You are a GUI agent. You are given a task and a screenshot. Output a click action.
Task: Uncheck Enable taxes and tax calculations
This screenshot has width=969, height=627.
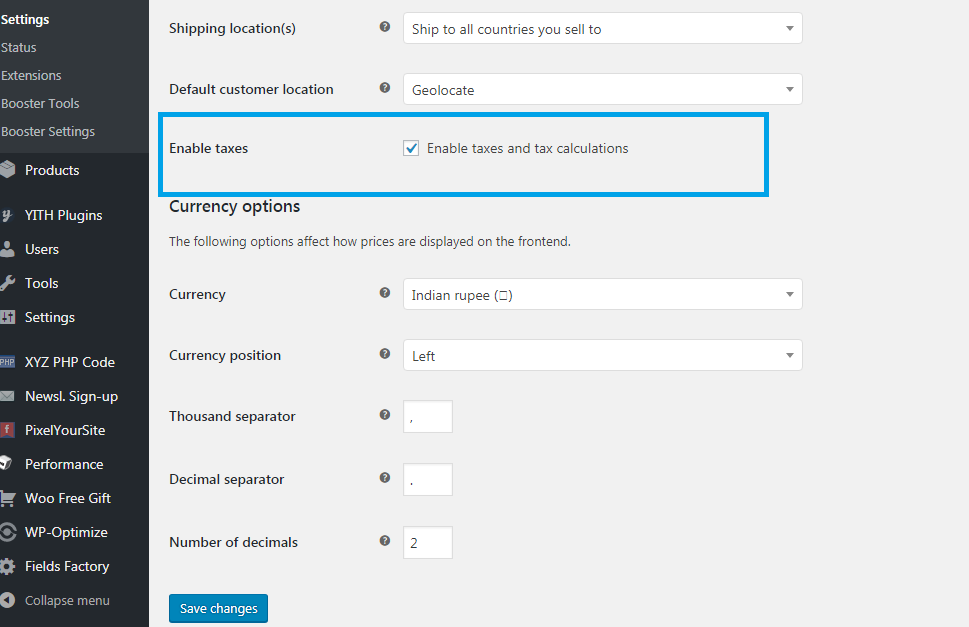[411, 148]
